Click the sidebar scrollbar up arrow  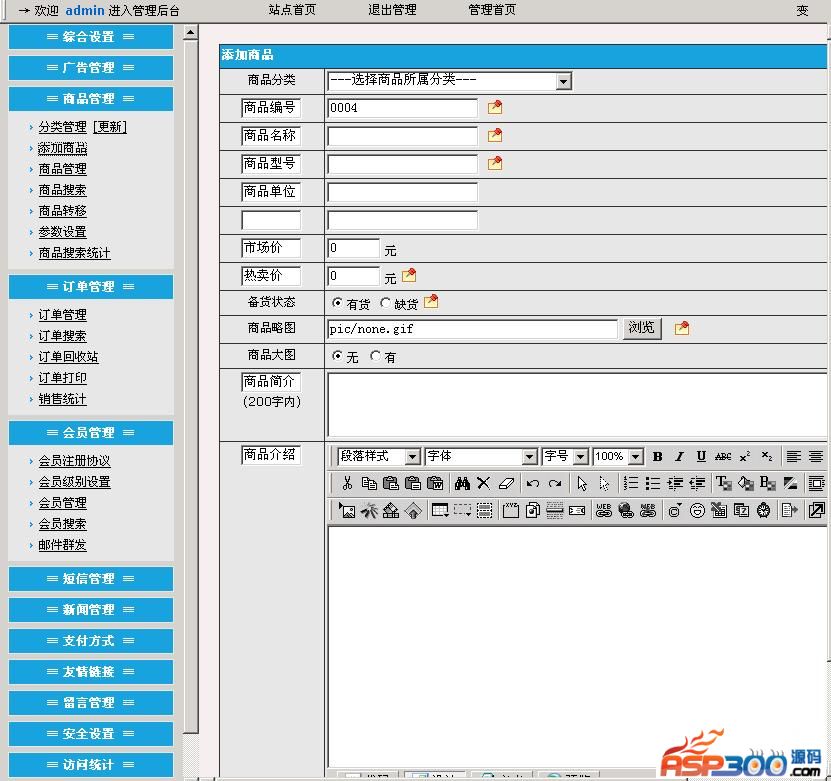190,33
